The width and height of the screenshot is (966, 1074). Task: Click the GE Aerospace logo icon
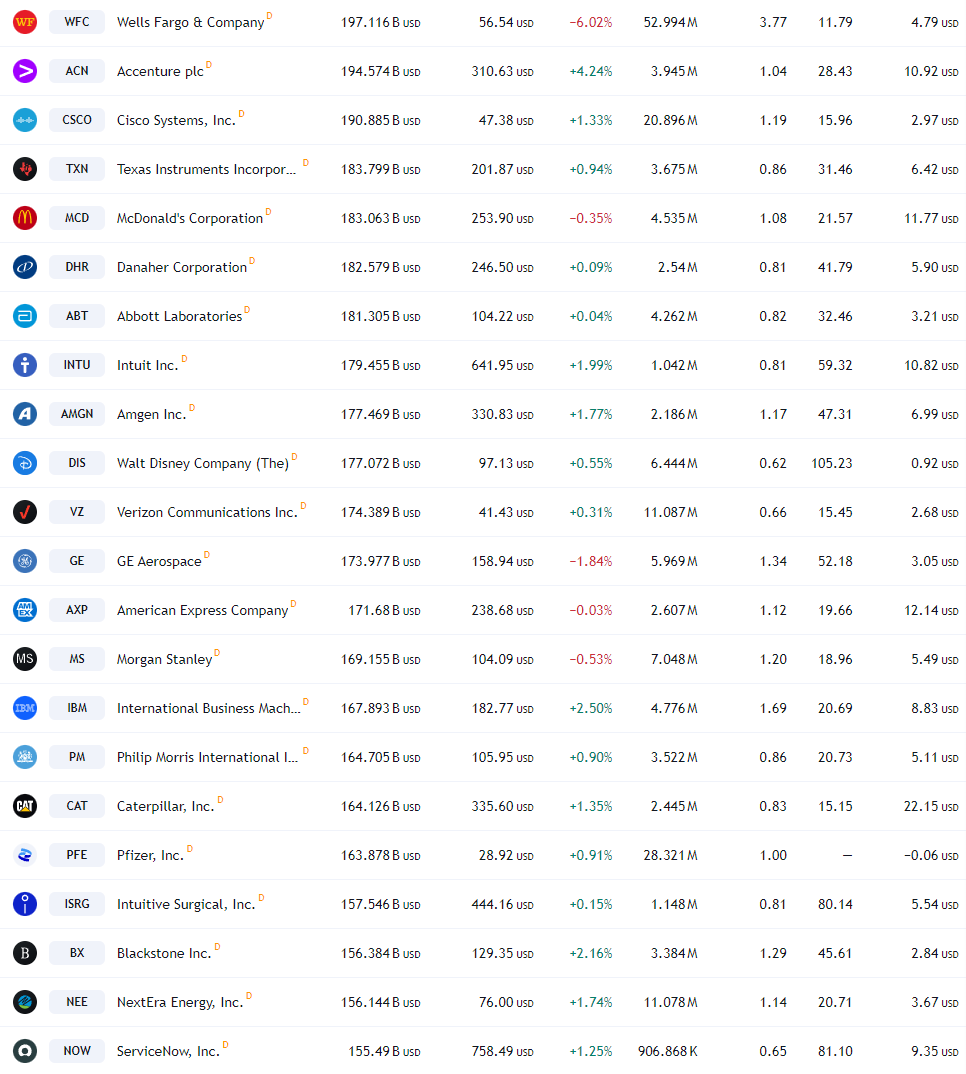pos(25,561)
